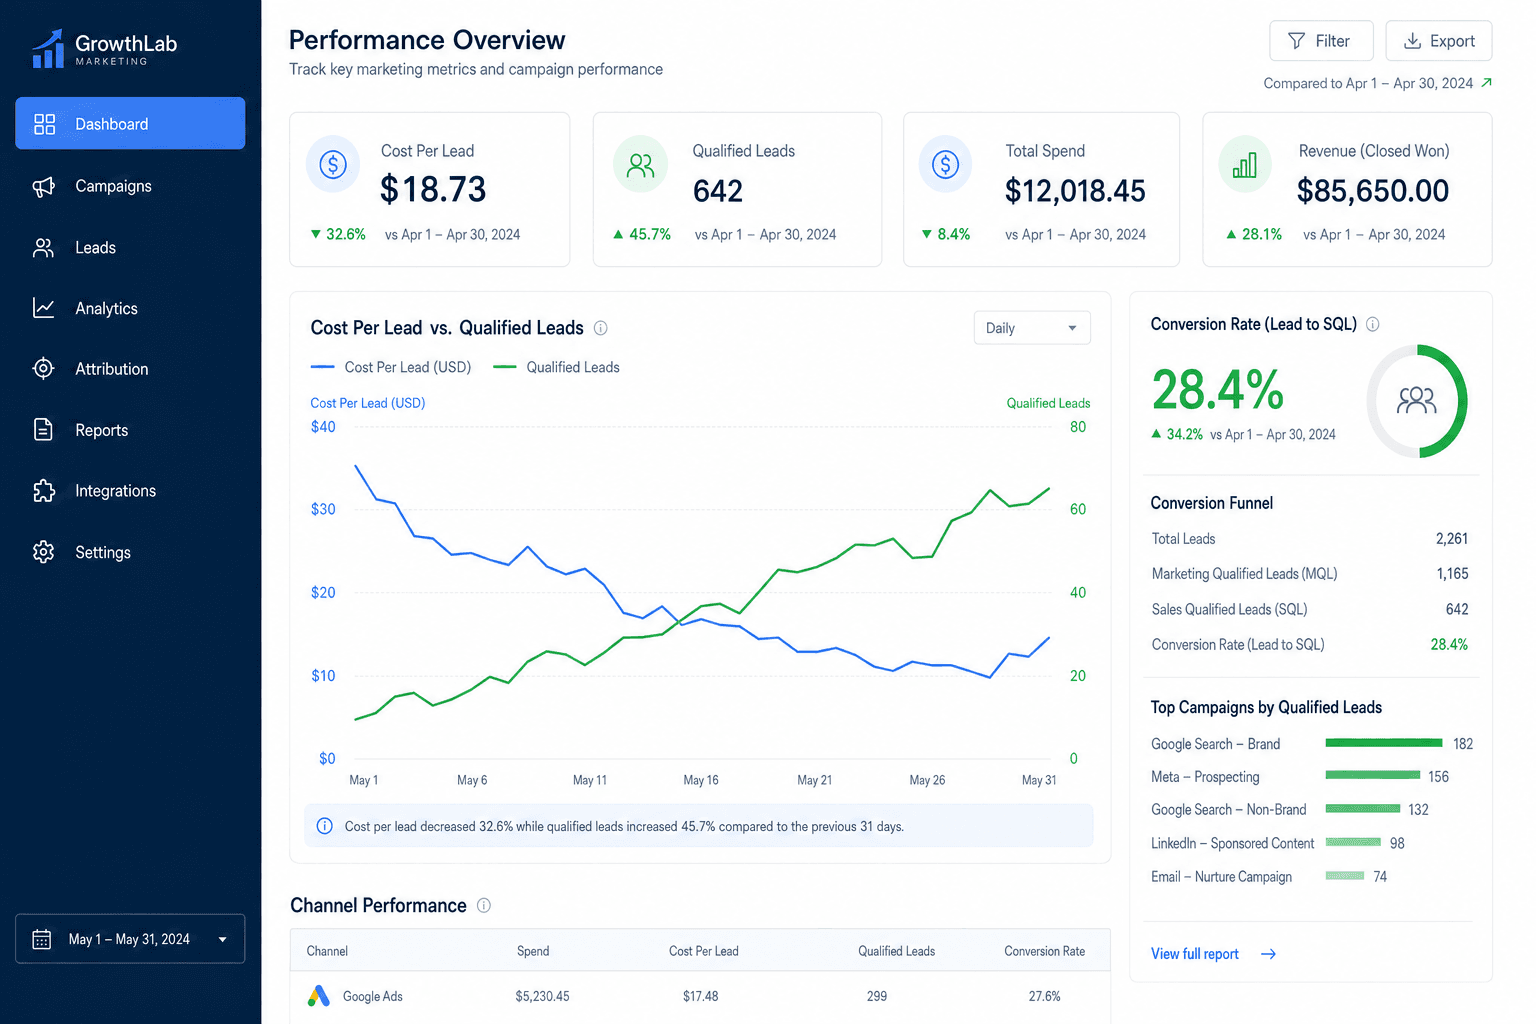Click the Leads people icon in sidebar
Image resolution: width=1536 pixels, height=1024 pixels.
[x=43, y=248]
